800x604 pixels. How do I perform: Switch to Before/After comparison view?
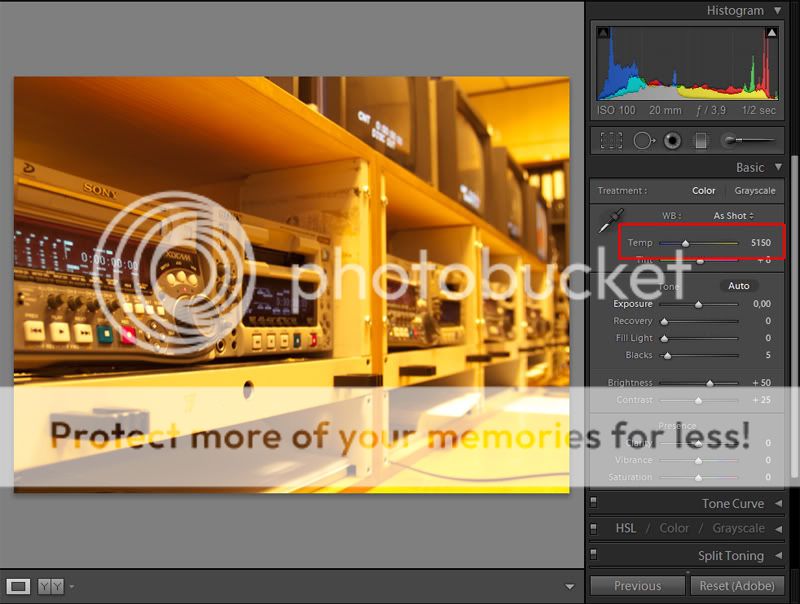click(x=51, y=587)
